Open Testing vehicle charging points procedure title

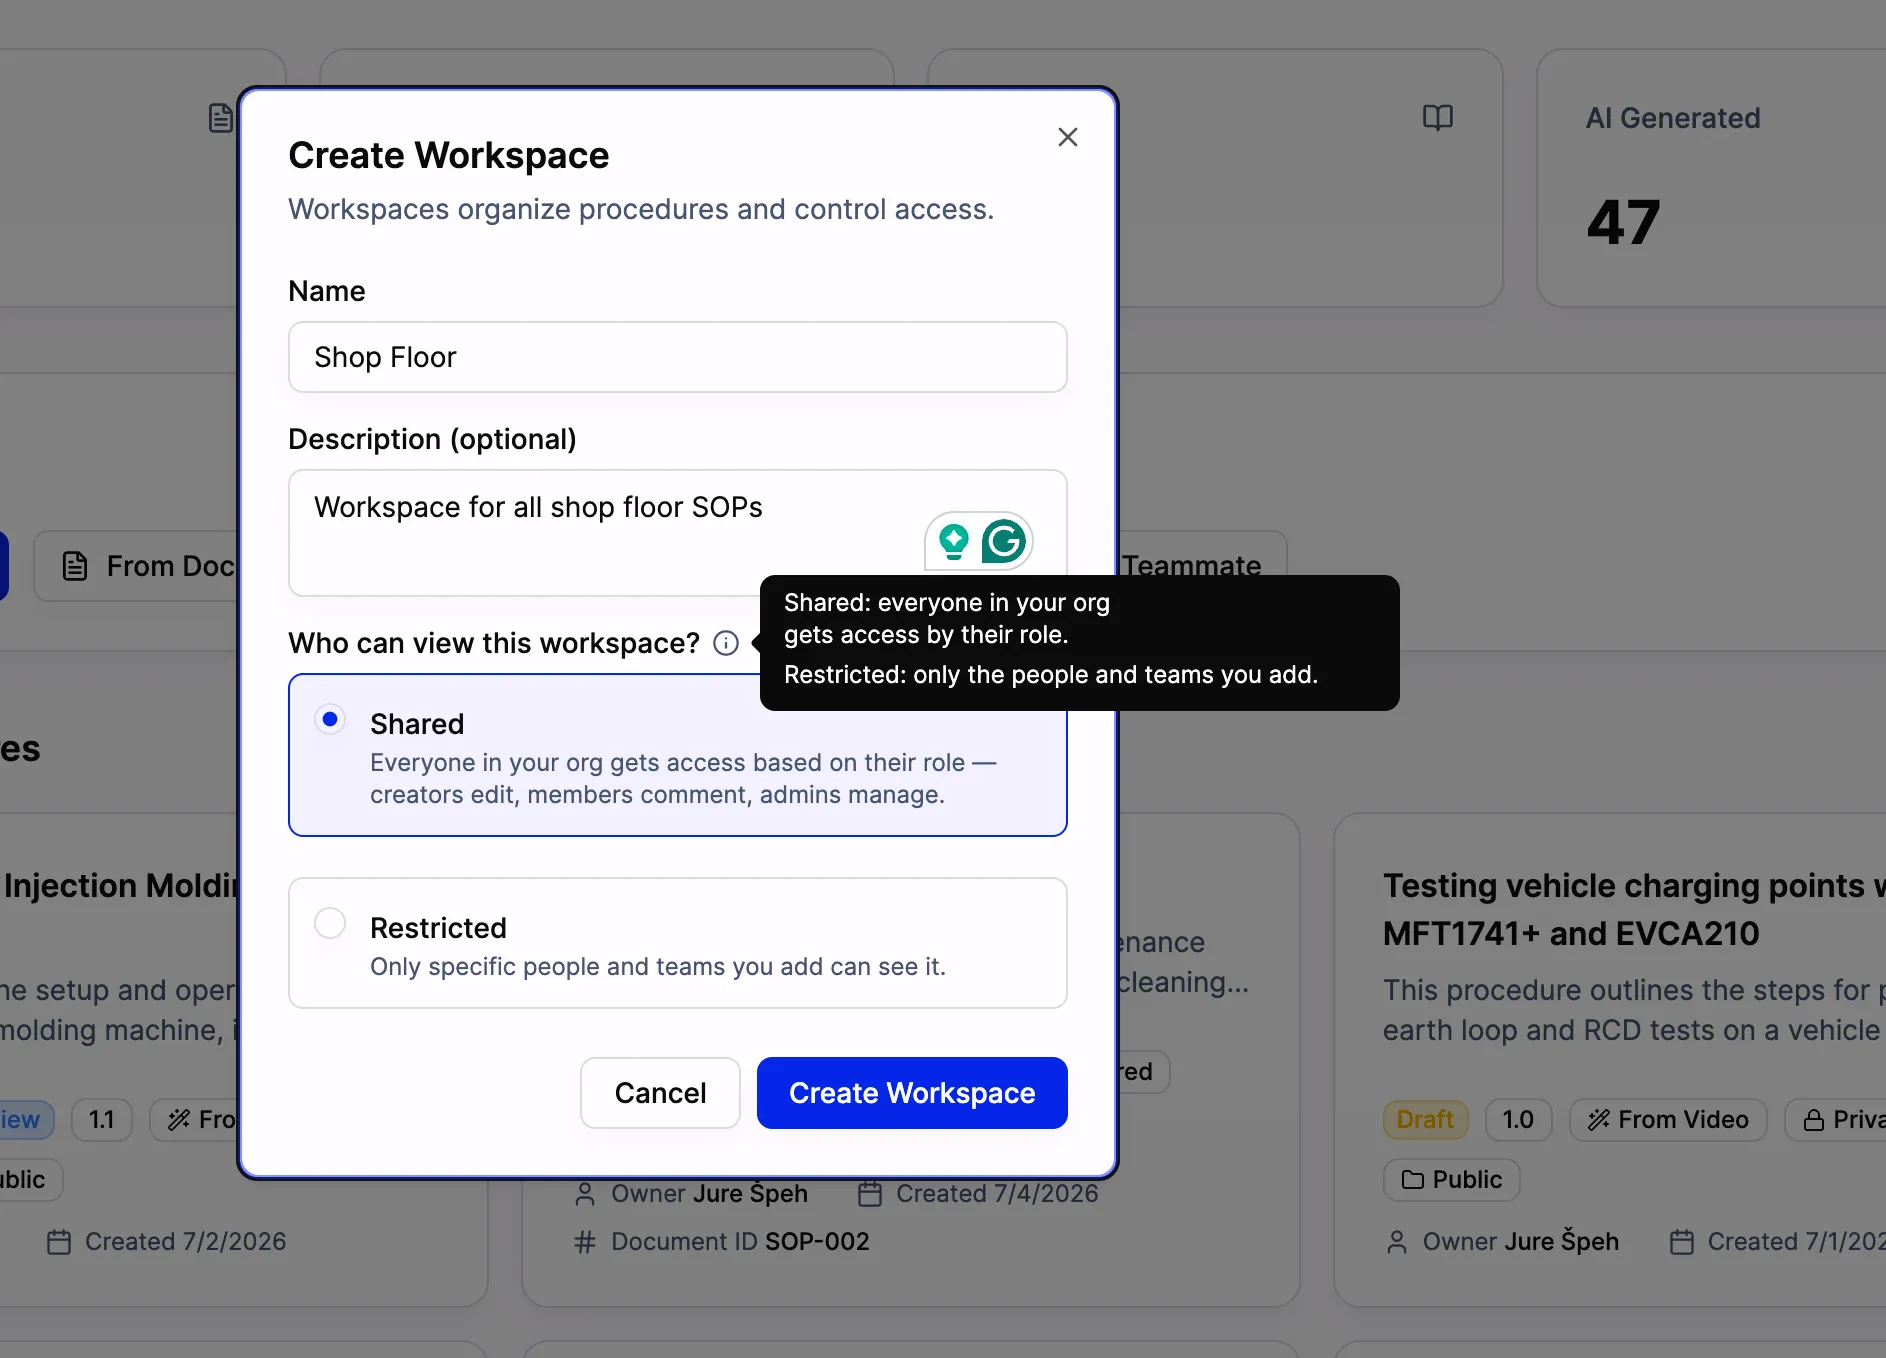1634,909
